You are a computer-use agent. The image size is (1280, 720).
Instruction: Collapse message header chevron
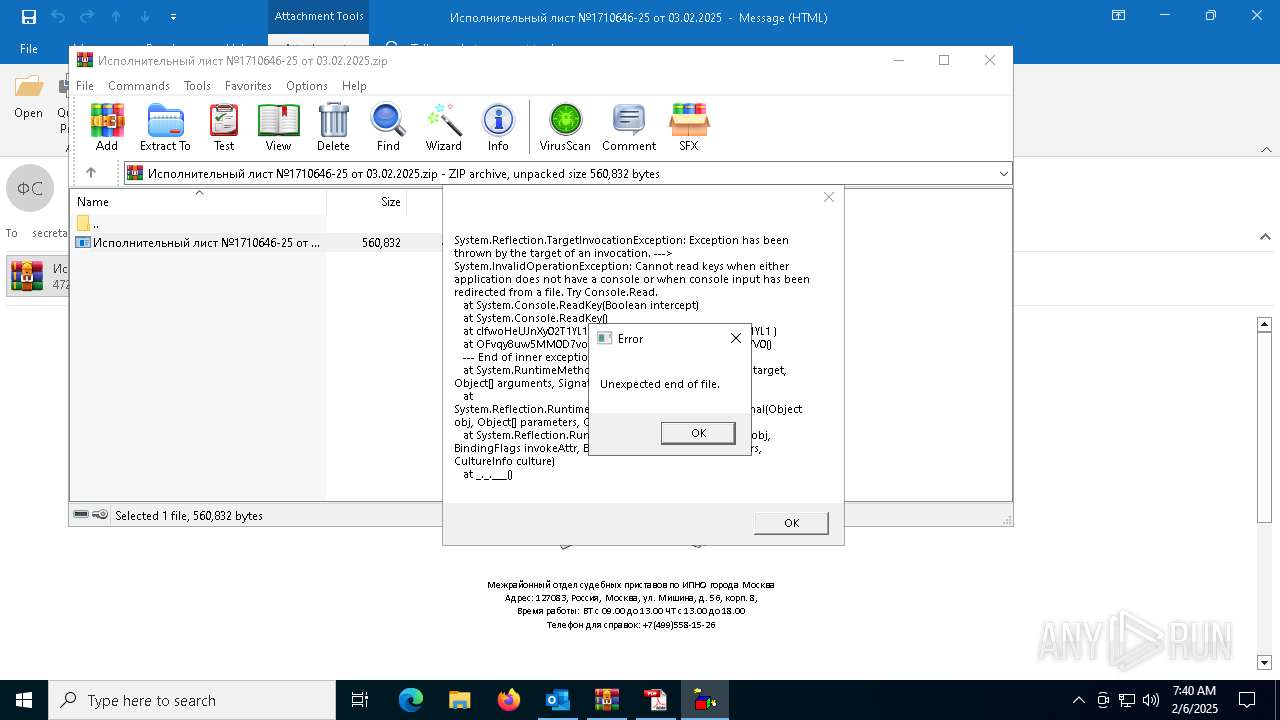click(1265, 237)
